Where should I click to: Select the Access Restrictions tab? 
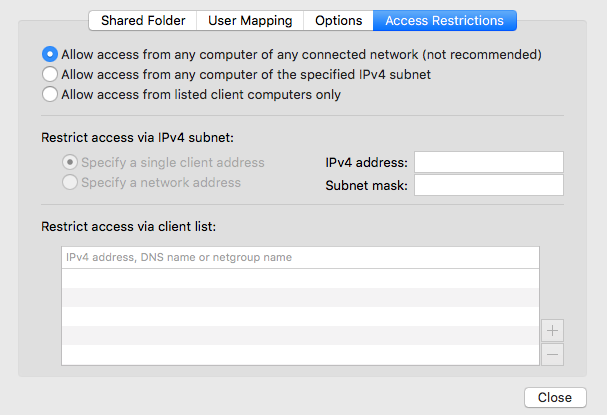tap(444, 21)
